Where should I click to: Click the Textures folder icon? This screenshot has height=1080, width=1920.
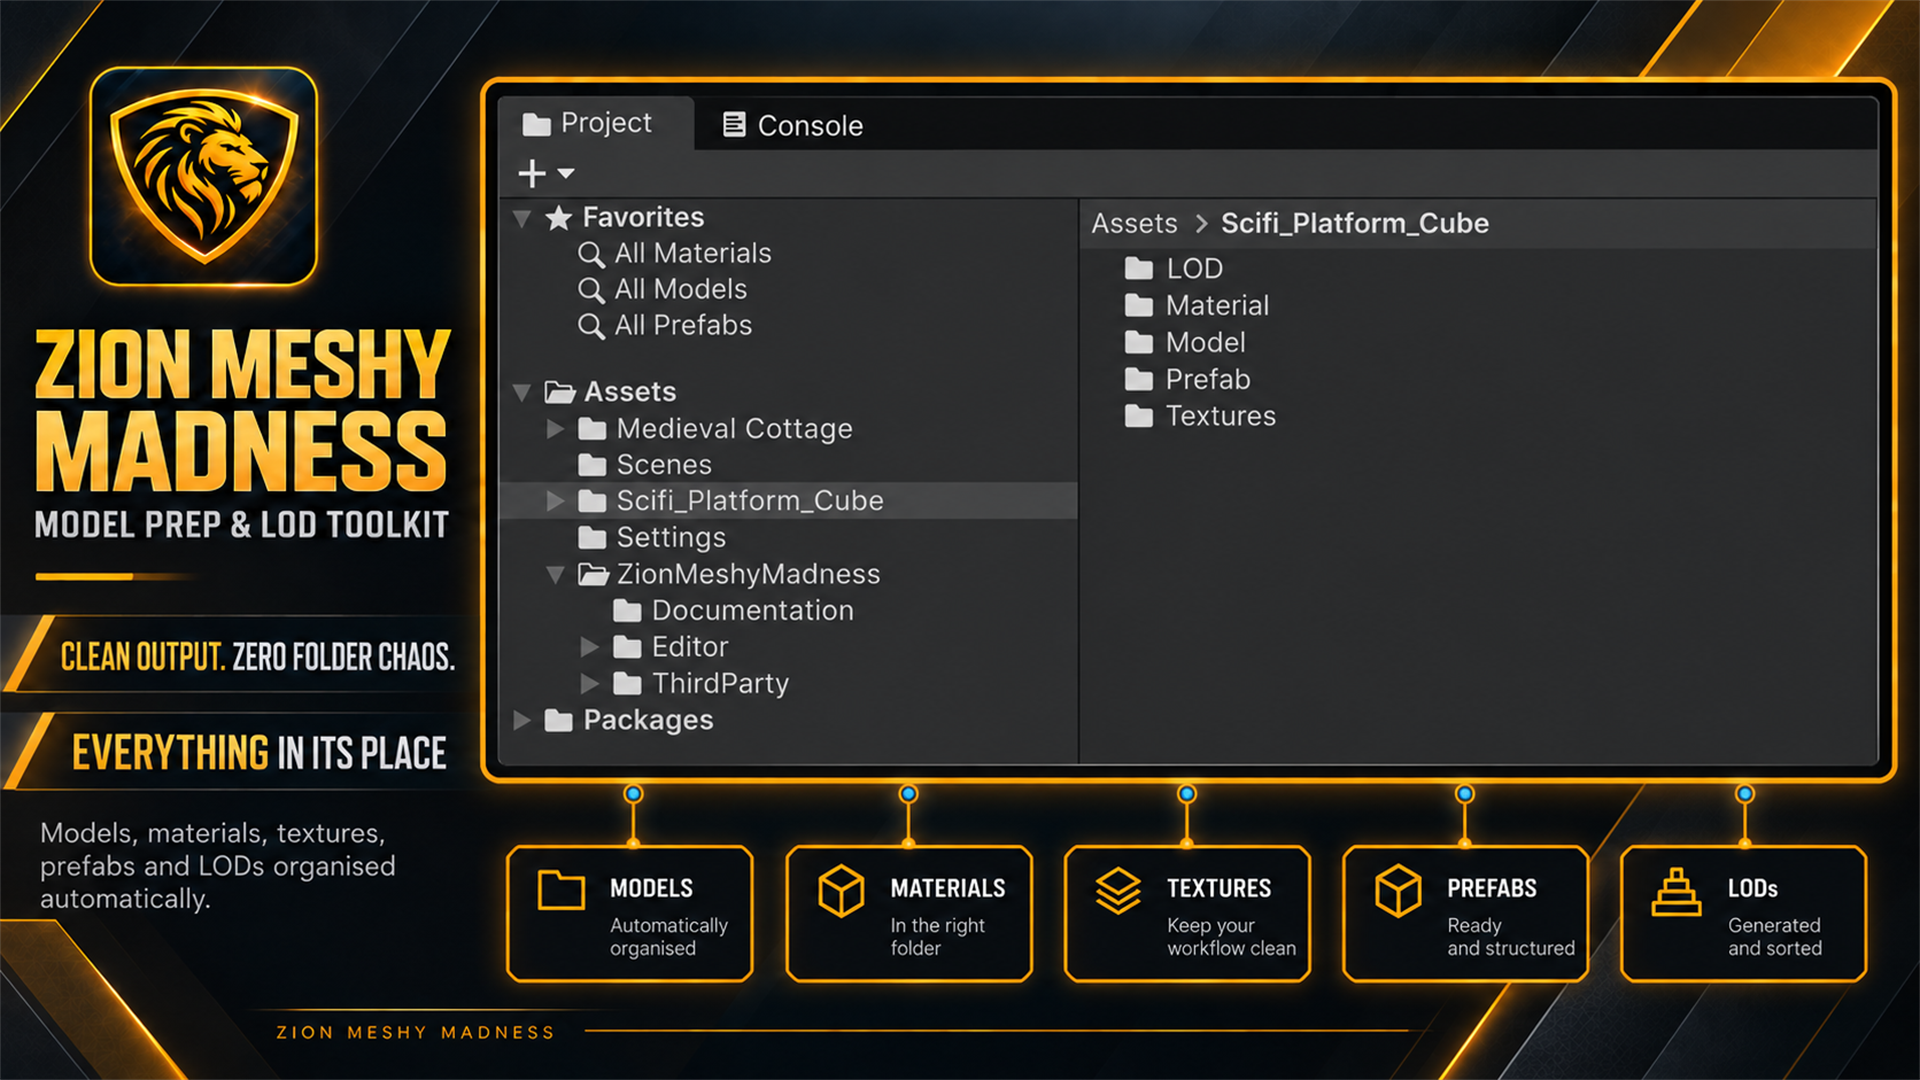(1139, 417)
